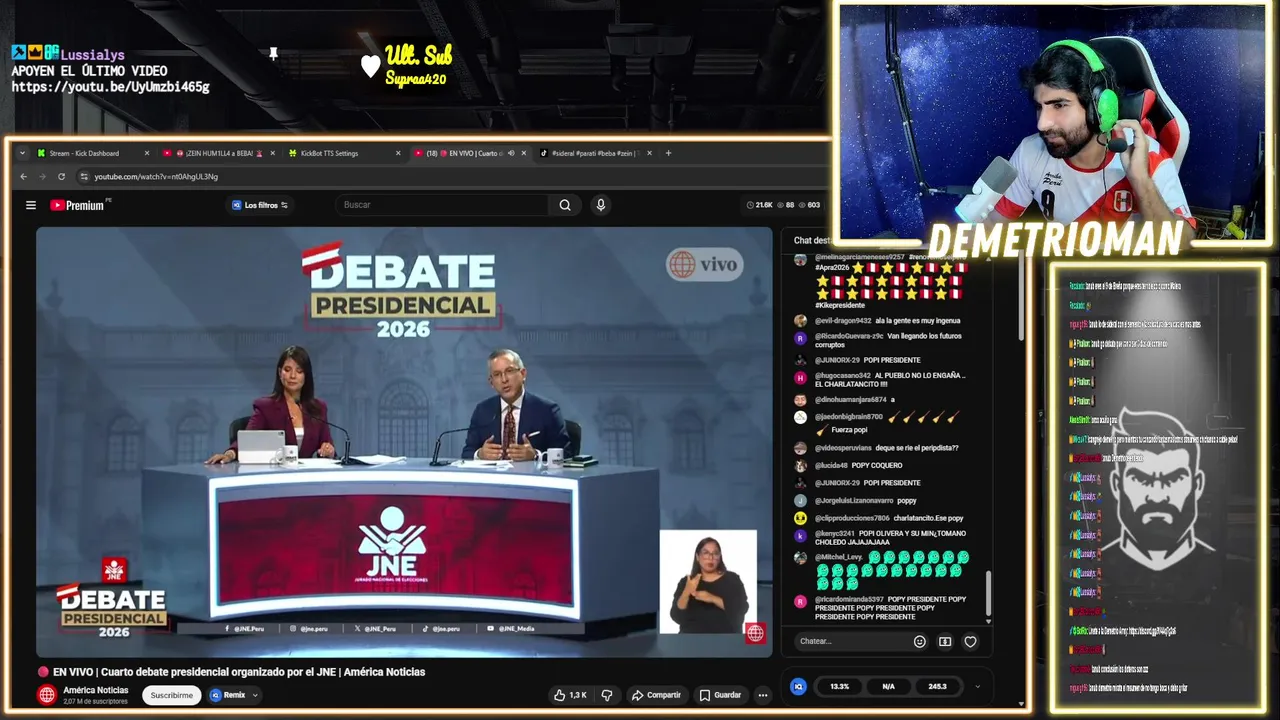Click the 603 views eye indicator
The width and height of the screenshot is (1280, 720).
click(x=810, y=205)
